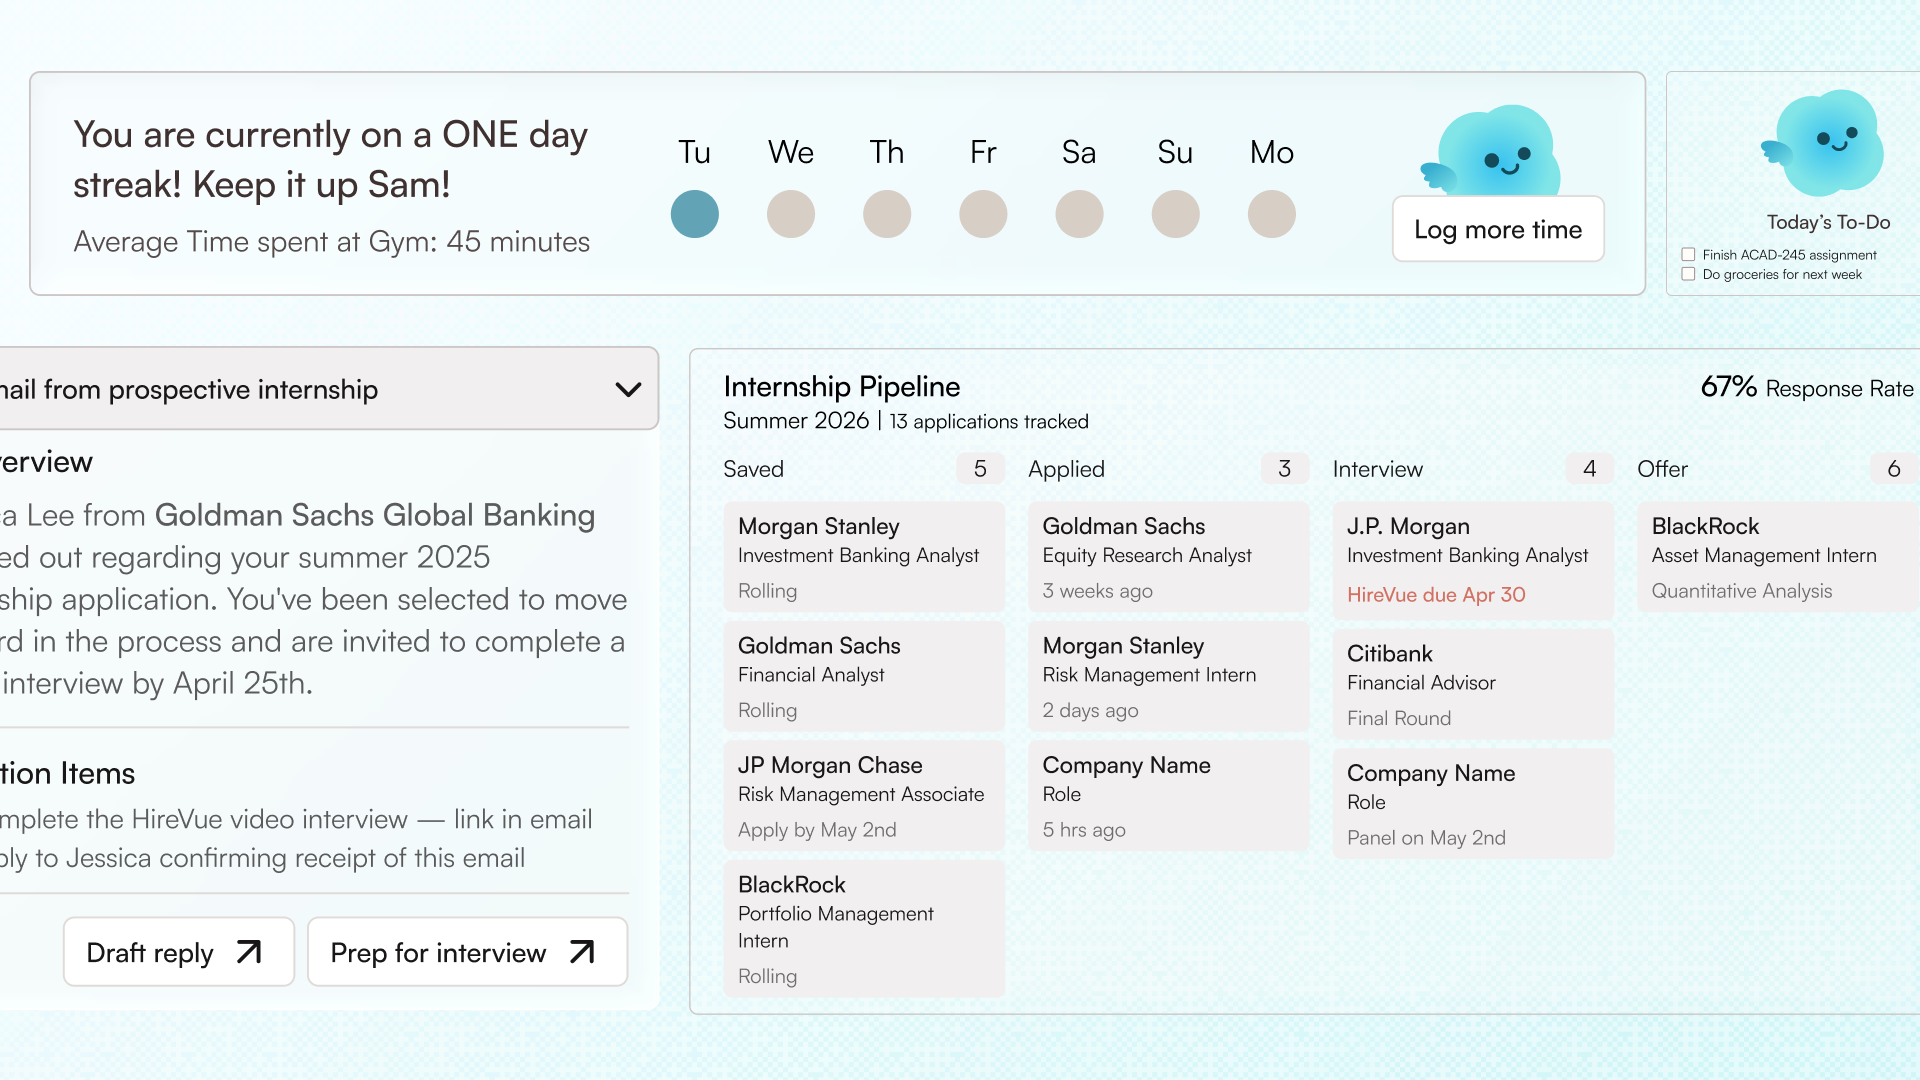This screenshot has height=1080, width=1920.
Task: Open Company Name card with Panel on May 2nd
Action: 1473,804
